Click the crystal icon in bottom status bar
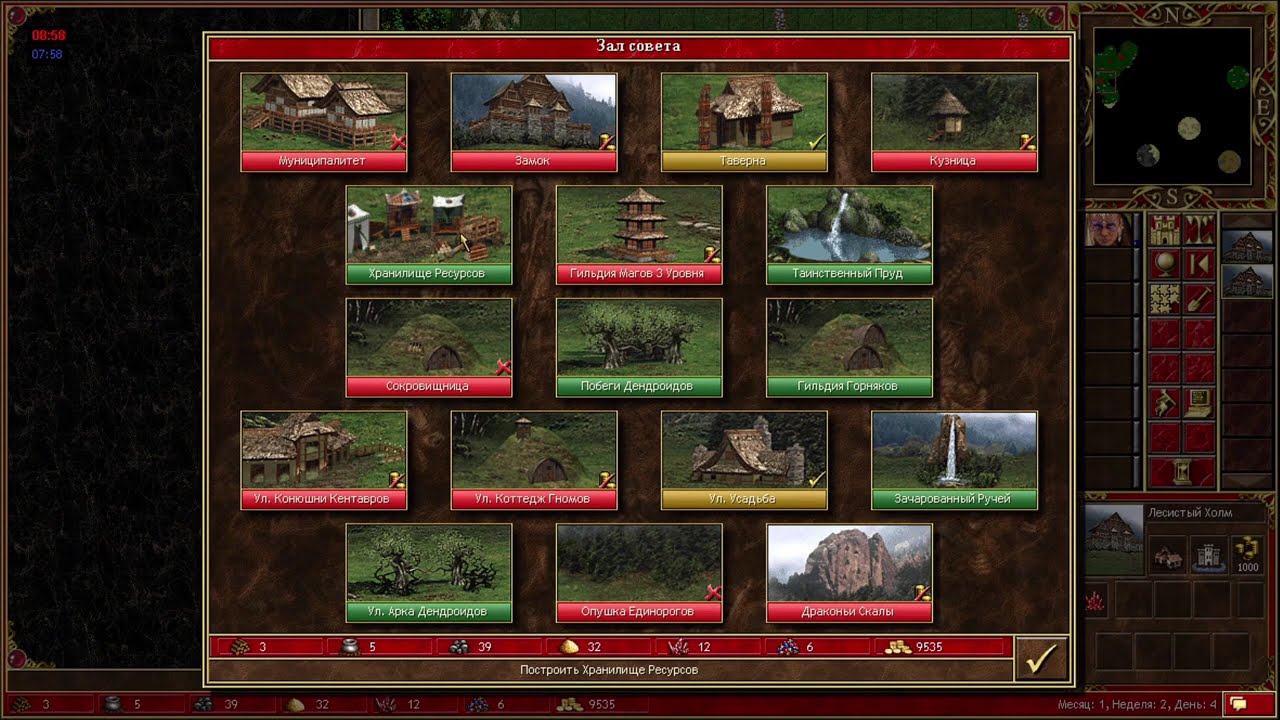This screenshot has width=1280, height=720. click(387, 704)
